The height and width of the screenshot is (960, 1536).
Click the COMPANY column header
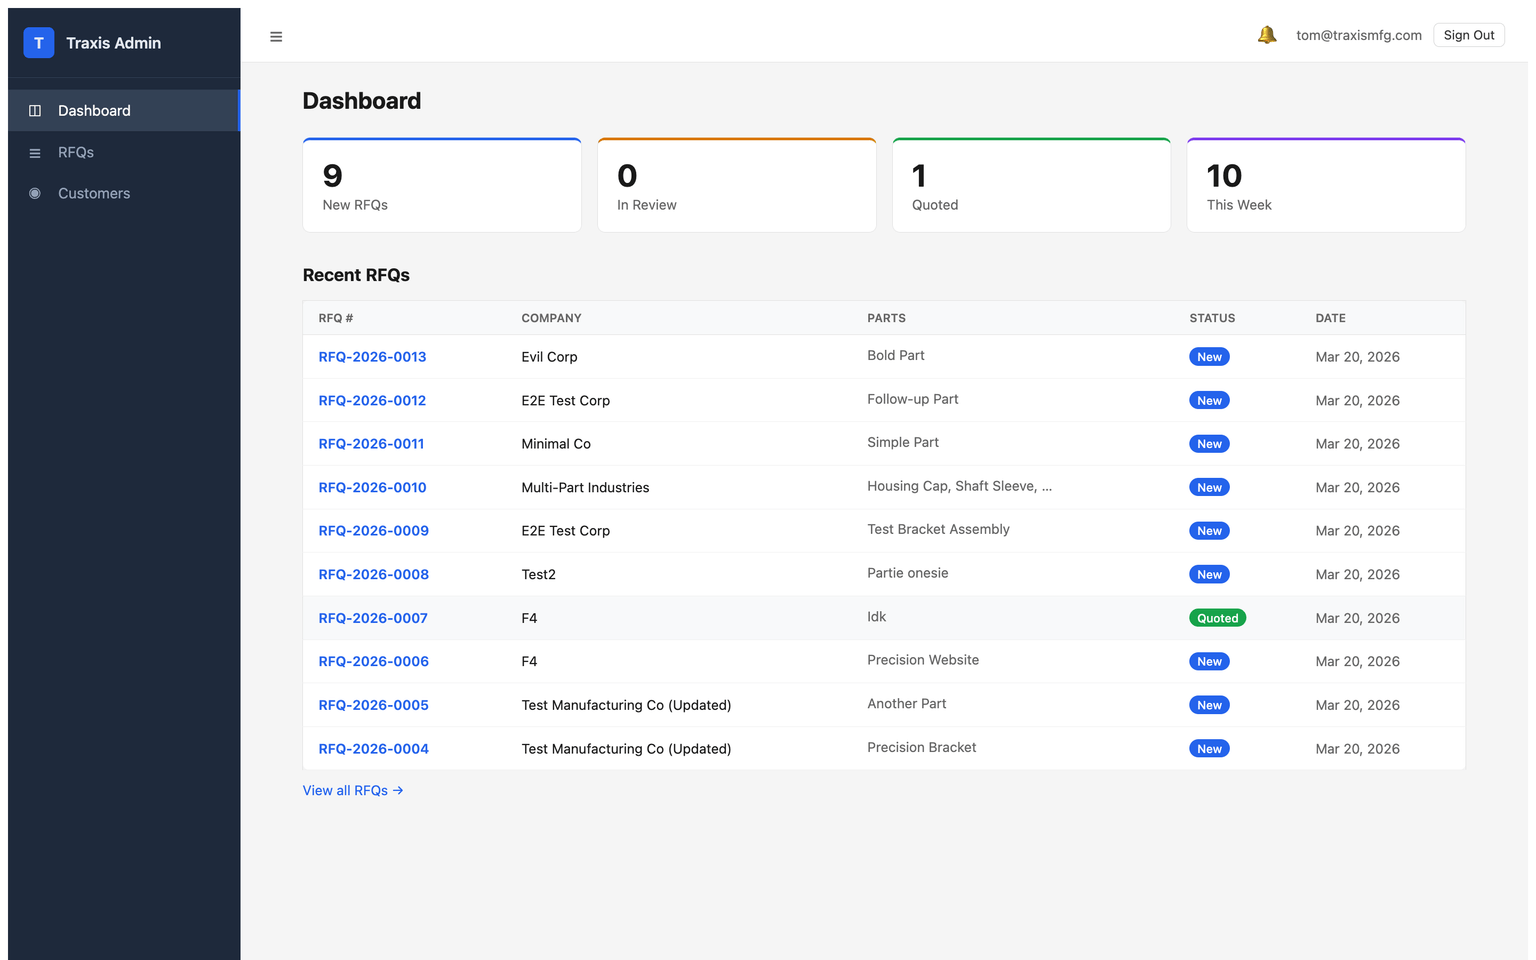pyautogui.click(x=551, y=319)
